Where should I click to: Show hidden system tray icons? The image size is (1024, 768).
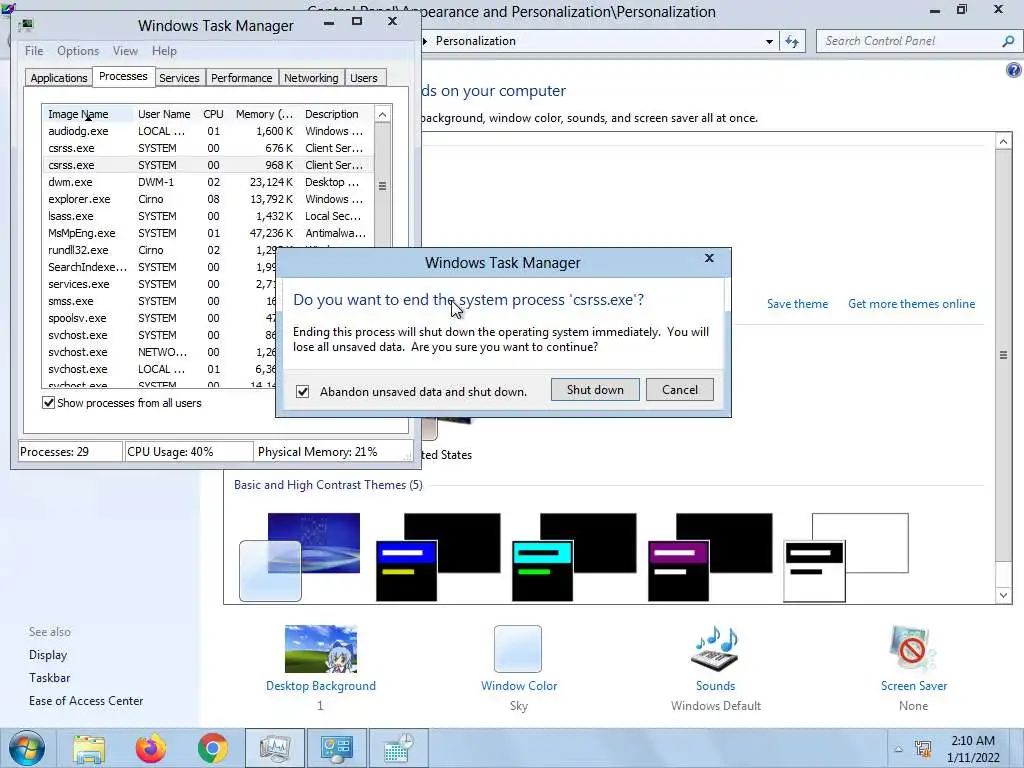click(899, 749)
